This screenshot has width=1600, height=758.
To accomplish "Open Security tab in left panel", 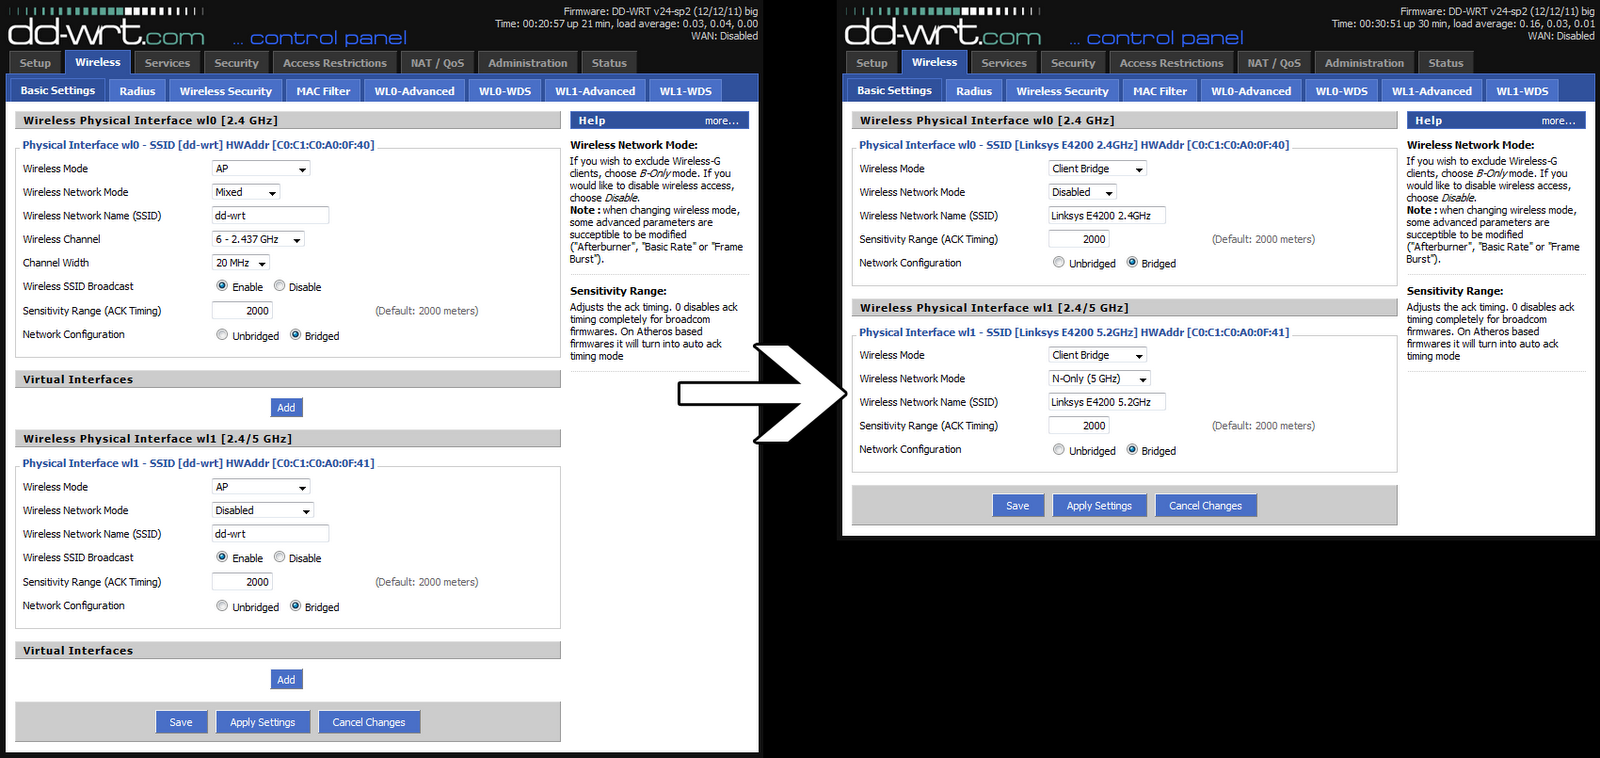I will click(x=236, y=63).
